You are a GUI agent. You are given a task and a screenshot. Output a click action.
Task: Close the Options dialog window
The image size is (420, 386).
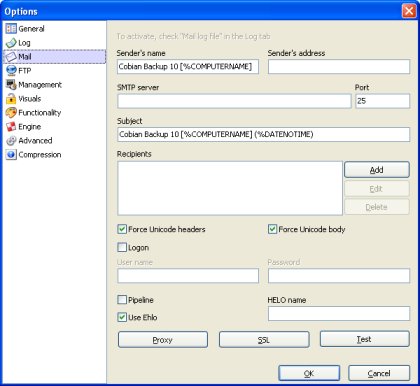pyautogui.click(x=409, y=11)
